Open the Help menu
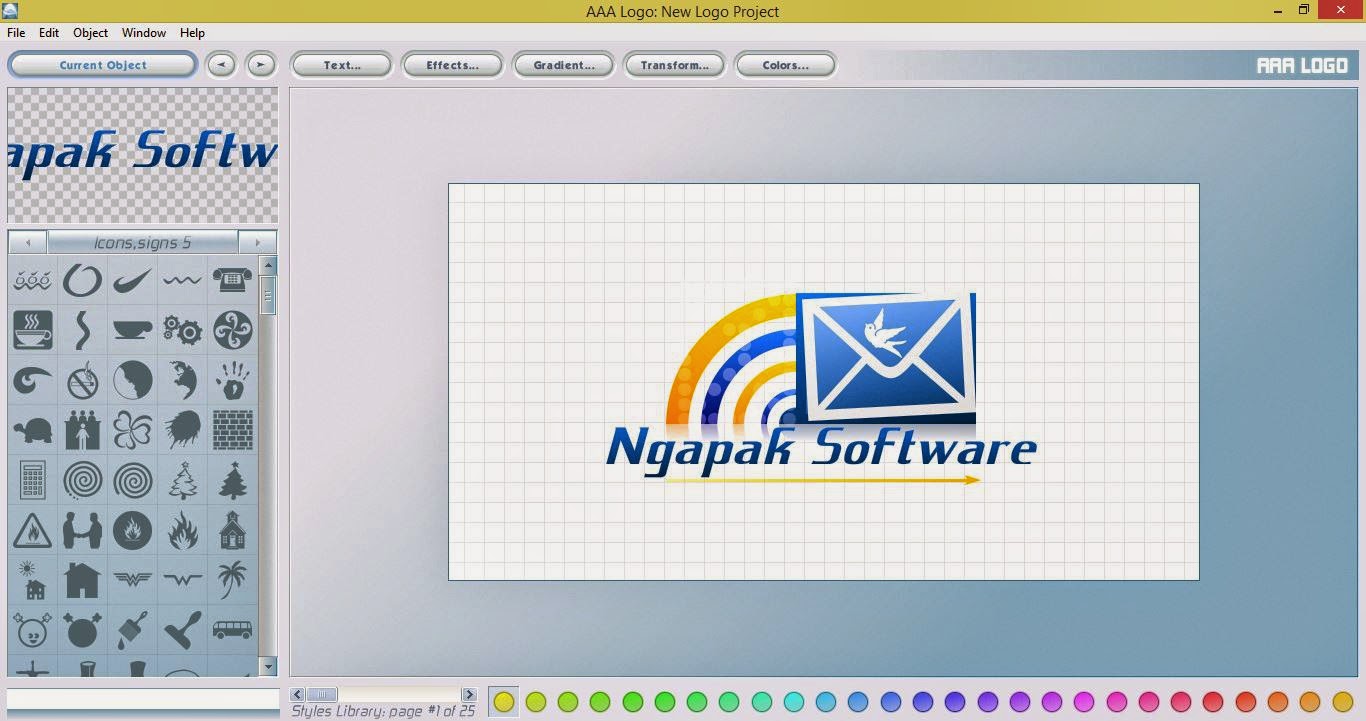 coord(192,33)
